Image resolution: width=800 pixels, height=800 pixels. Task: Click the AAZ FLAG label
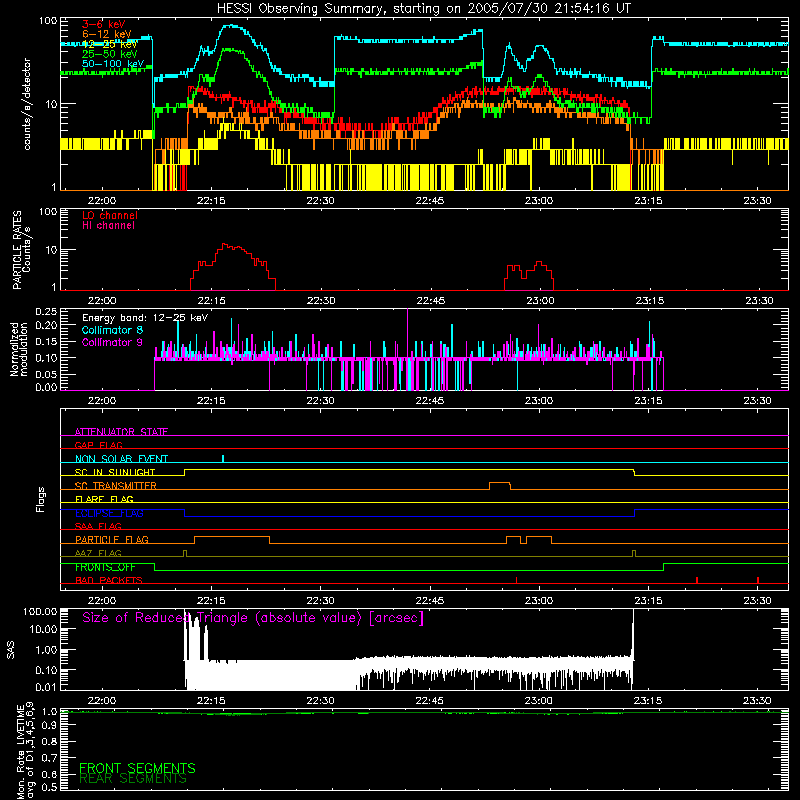coord(98,553)
